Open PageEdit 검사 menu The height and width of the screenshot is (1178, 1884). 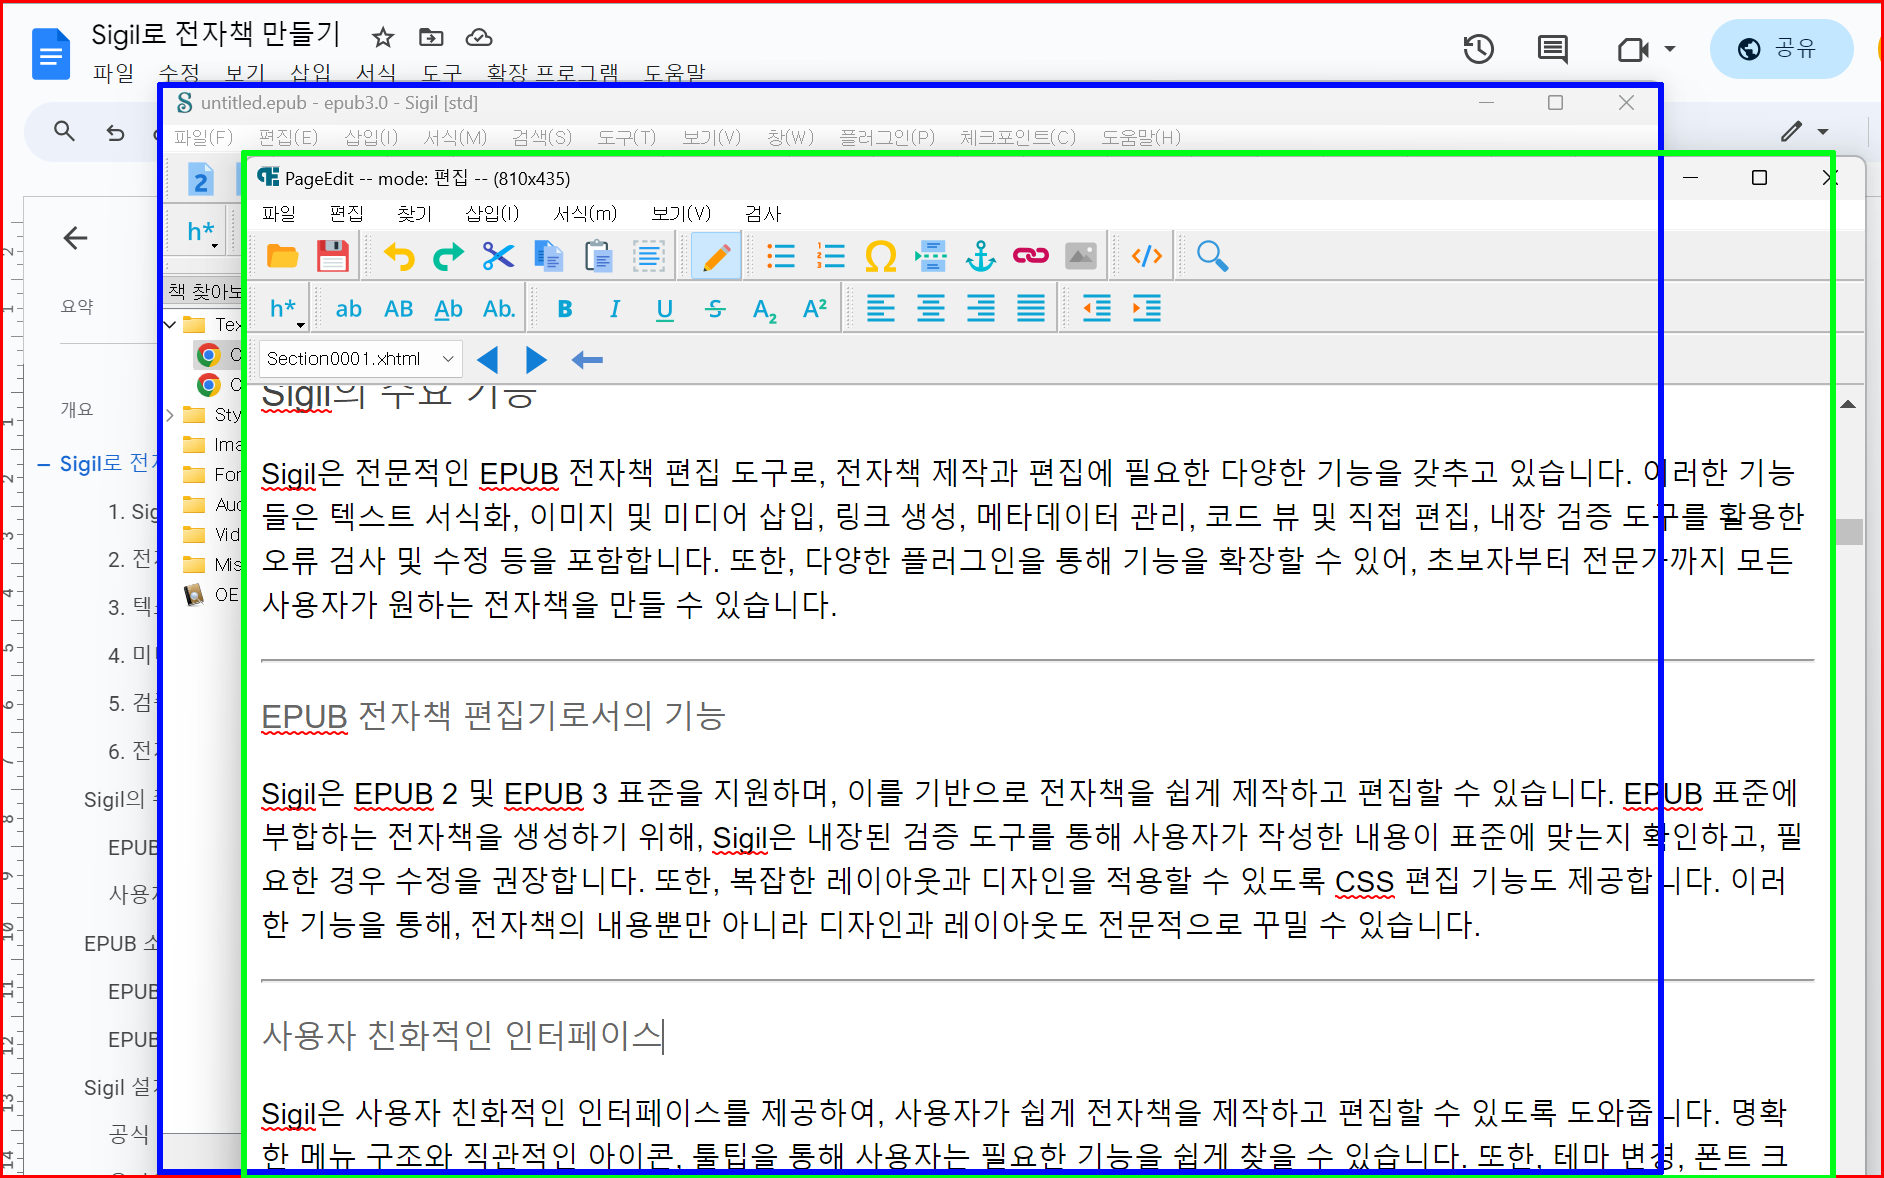[763, 213]
